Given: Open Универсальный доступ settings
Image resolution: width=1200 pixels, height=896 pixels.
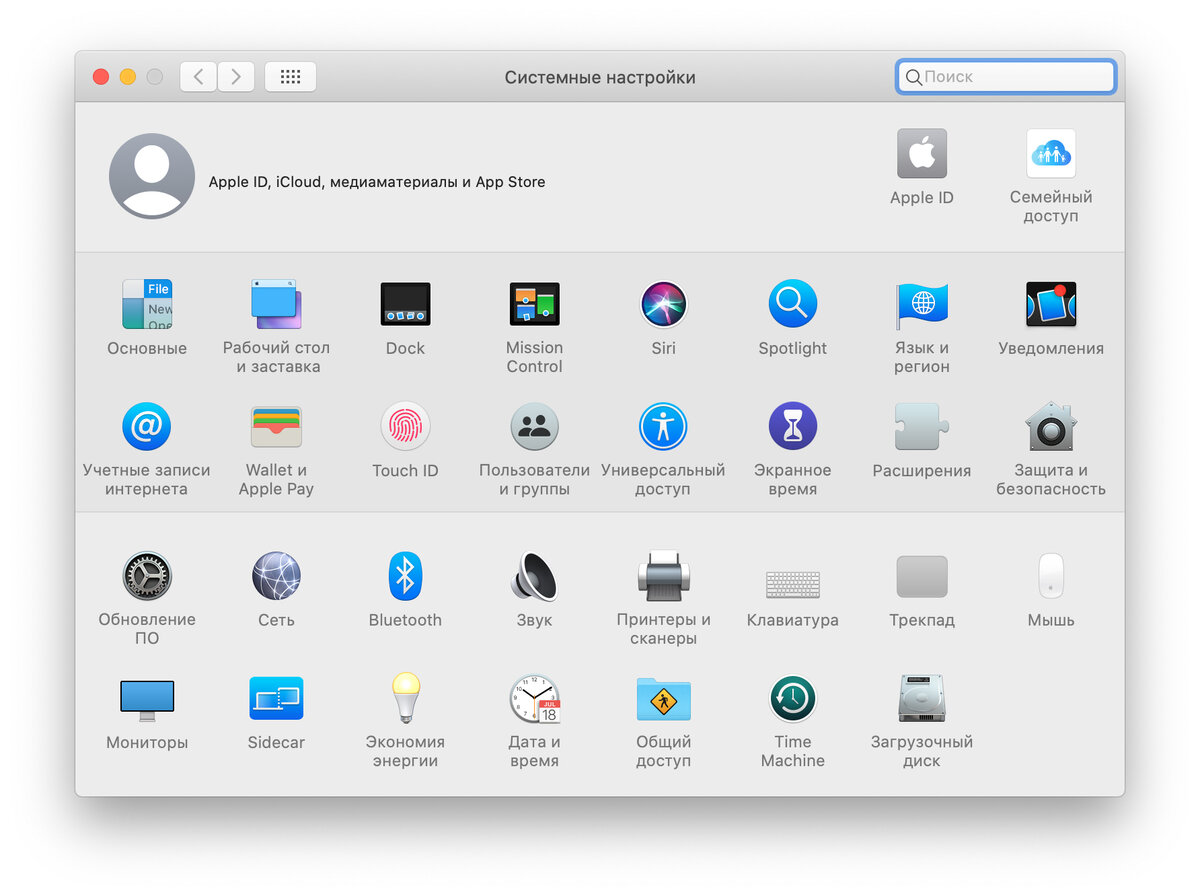Looking at the screenshot, I should coord(663,427).
